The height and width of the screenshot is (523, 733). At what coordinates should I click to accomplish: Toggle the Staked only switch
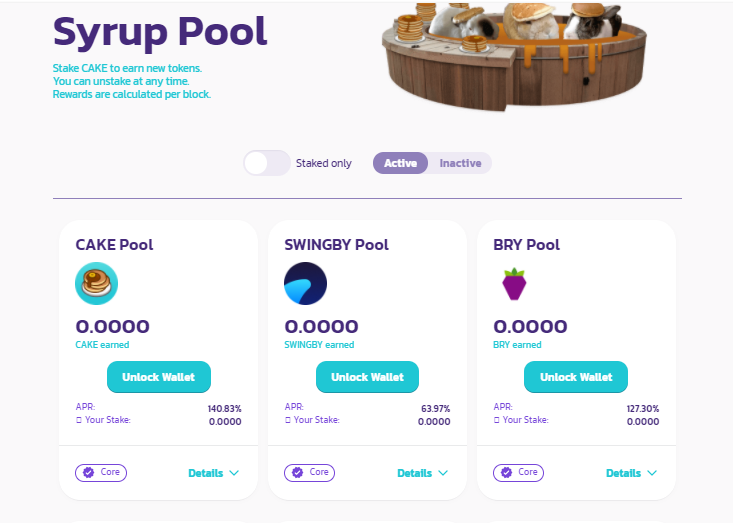click(x=267, y=163)
